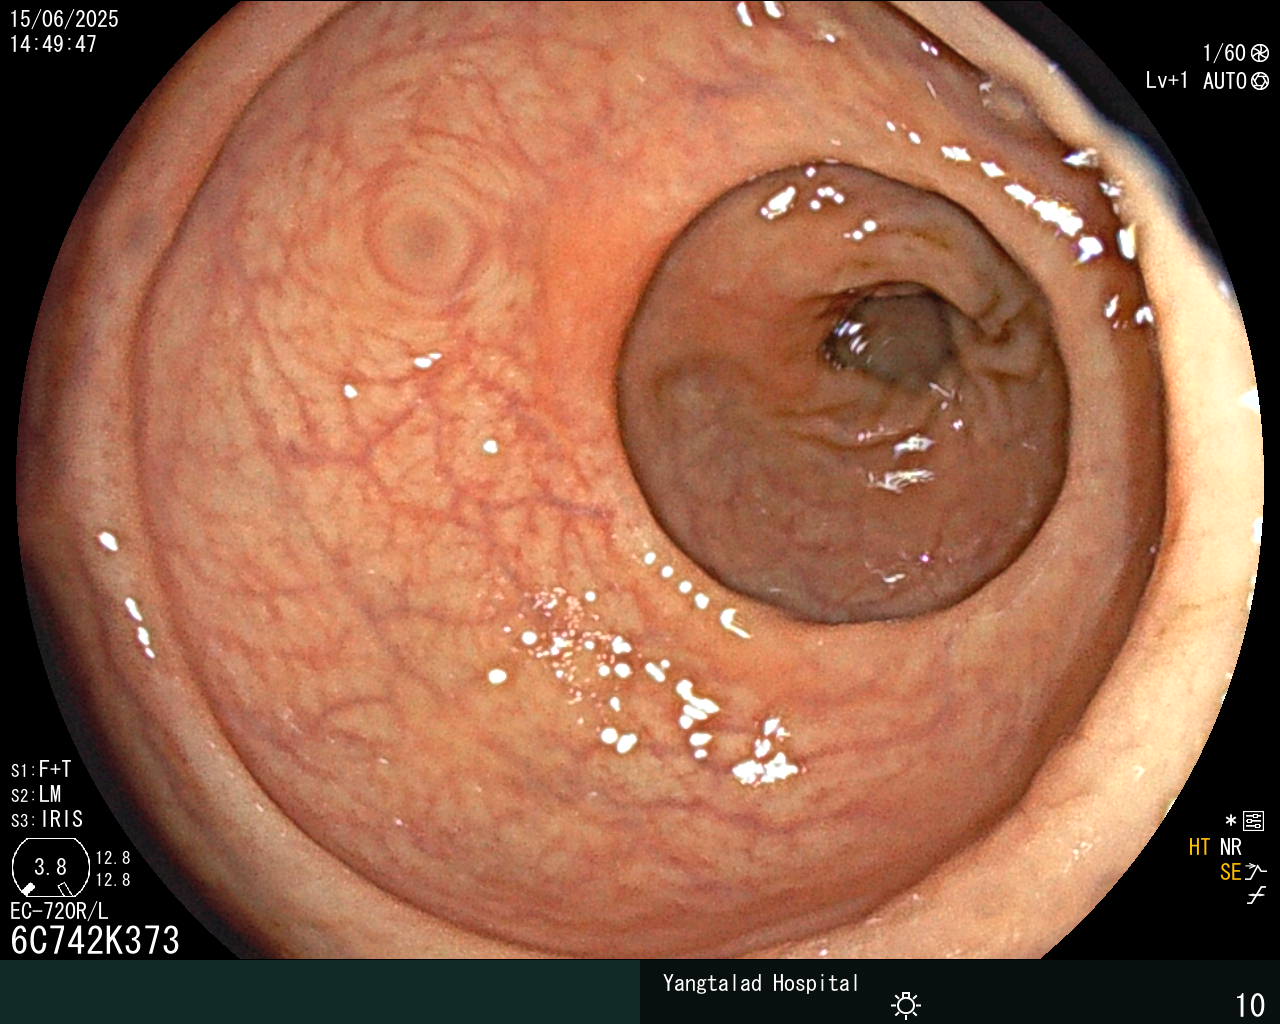Click the structure enhancement curve icon beside SE

(1256, 872)
